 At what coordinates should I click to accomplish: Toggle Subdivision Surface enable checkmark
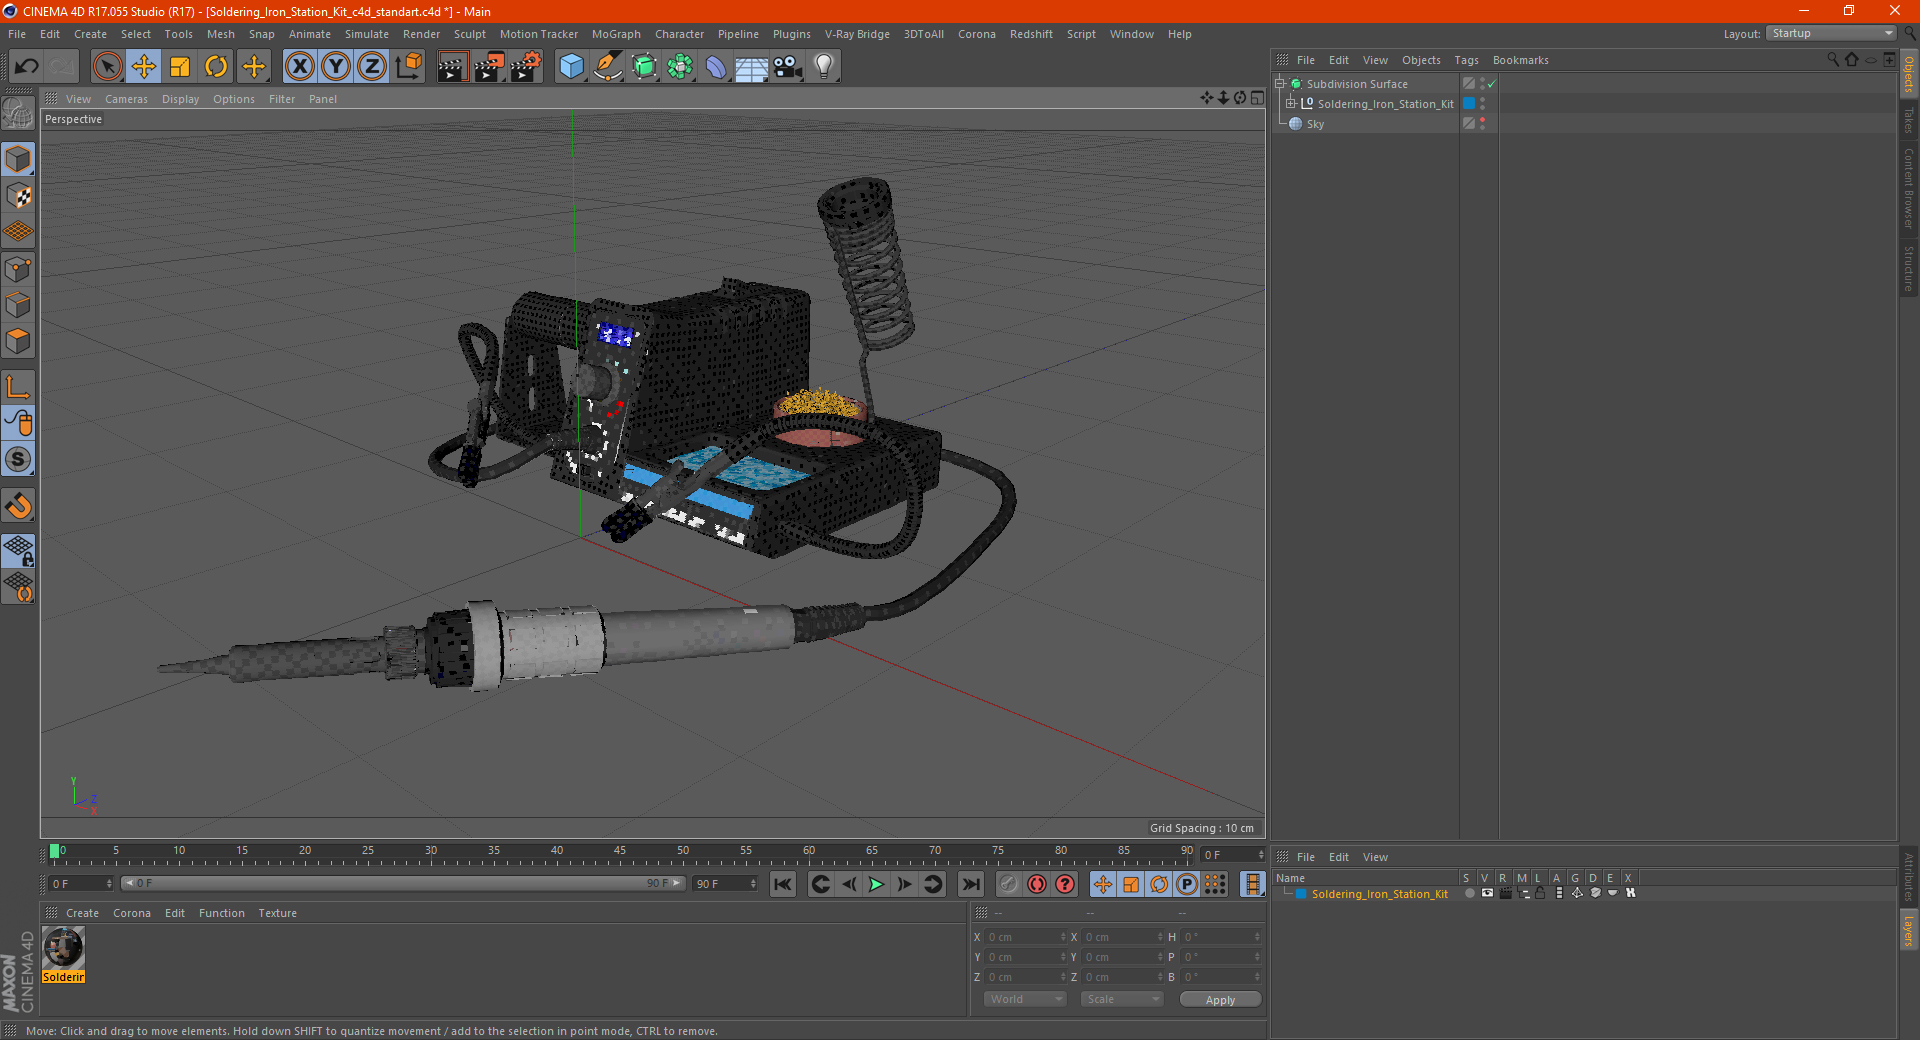click(1491, 84)
